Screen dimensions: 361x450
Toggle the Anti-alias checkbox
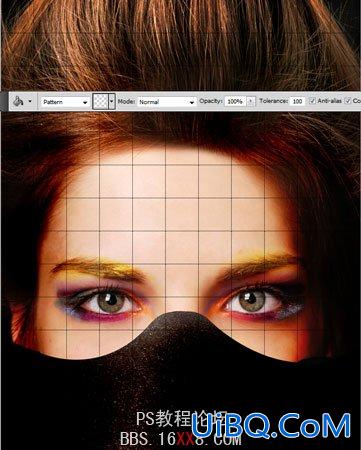(x=312, y=101)
